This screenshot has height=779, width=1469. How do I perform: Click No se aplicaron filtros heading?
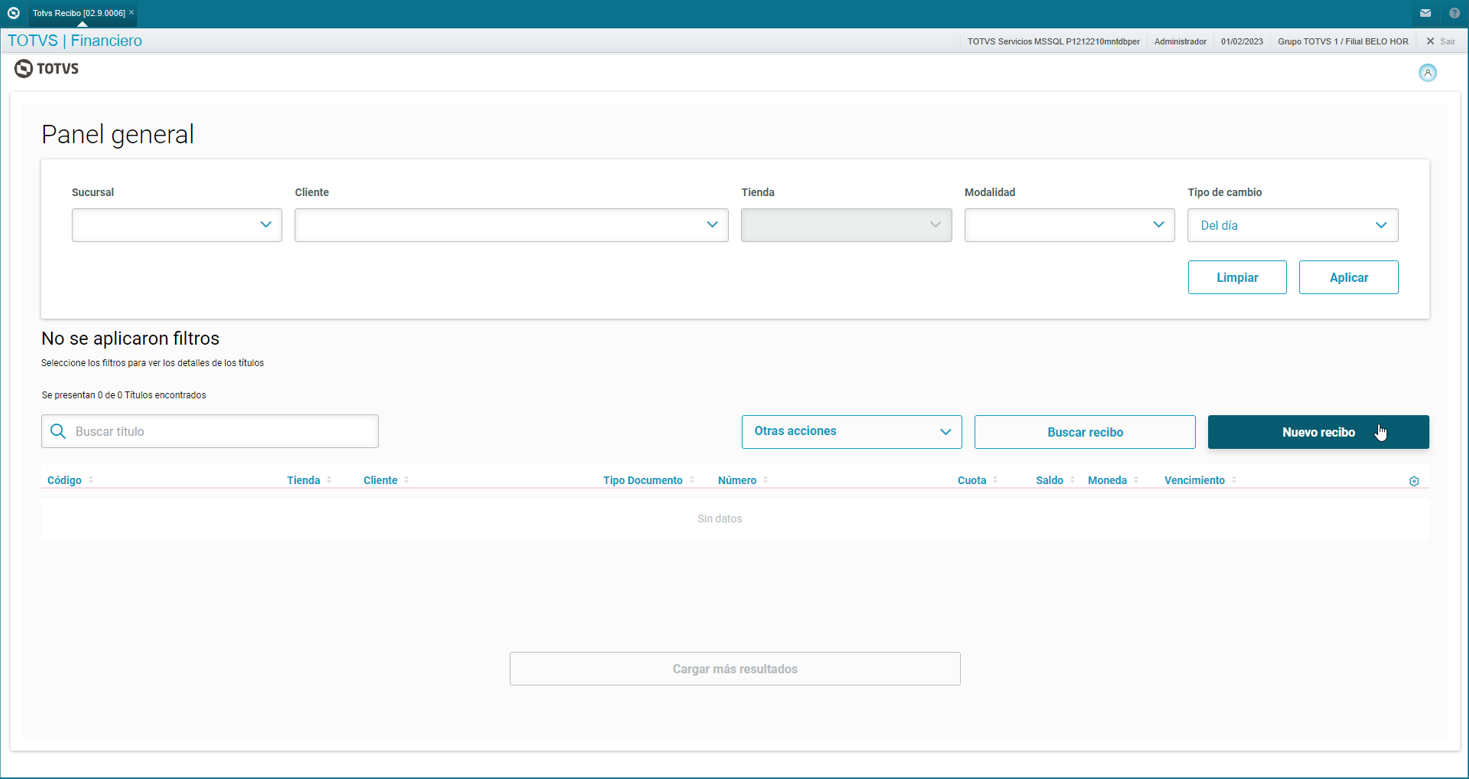point(130,338)
